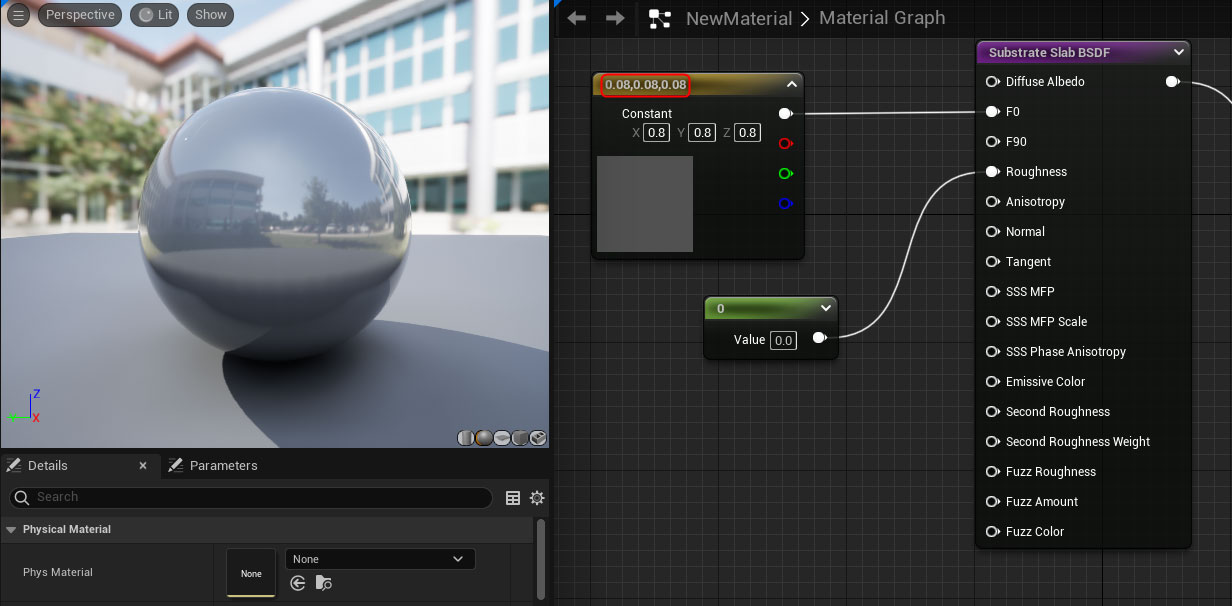Select the sphere preview mesh shape
This screenshot has width=1232, height=606.
[x=483, y=438]
